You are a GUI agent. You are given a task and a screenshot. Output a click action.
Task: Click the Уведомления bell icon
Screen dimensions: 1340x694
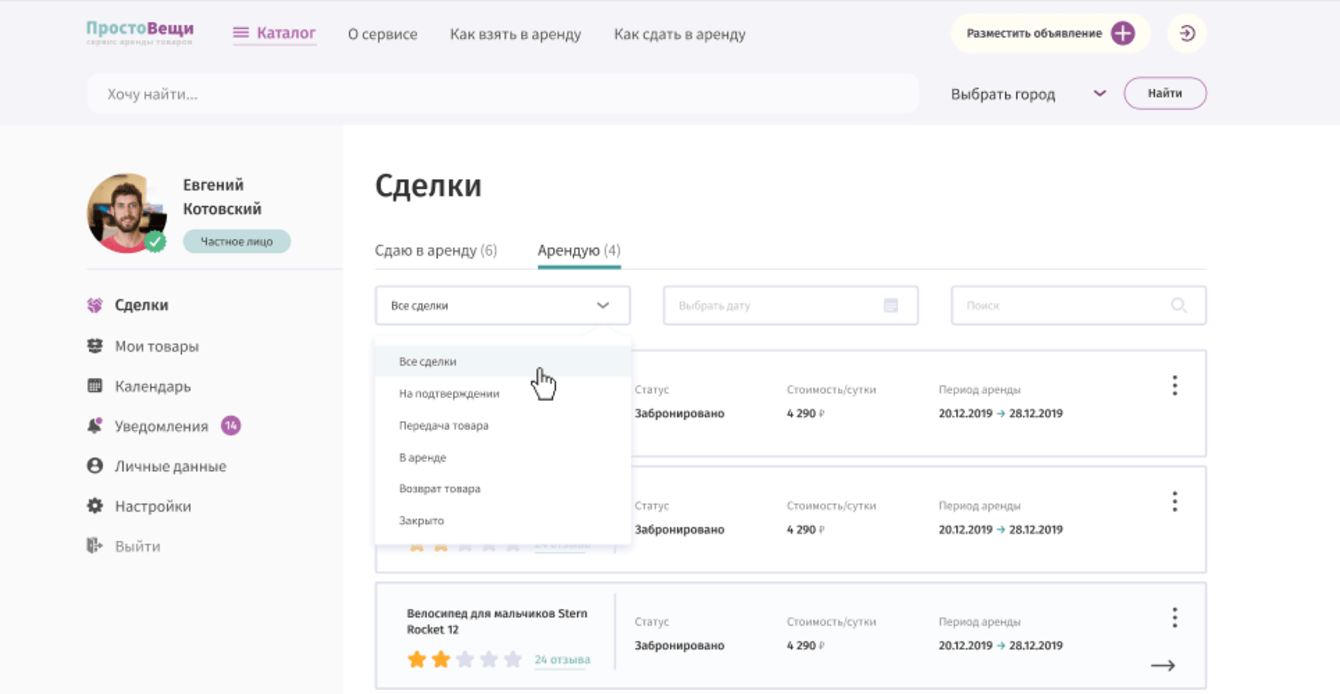(x=95, y=426)
